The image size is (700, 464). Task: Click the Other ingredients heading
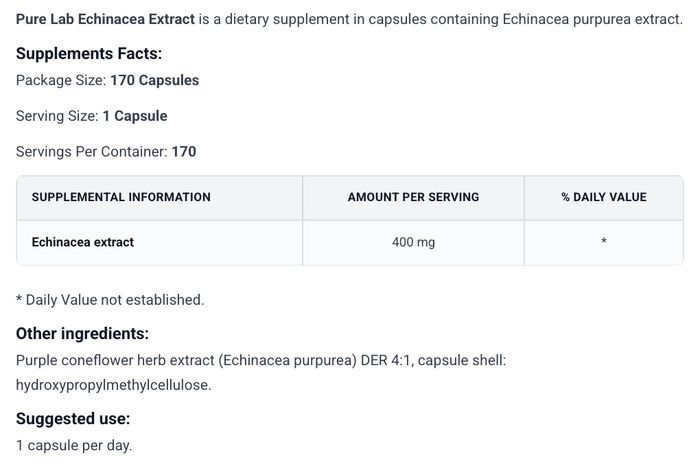[82, 334]
